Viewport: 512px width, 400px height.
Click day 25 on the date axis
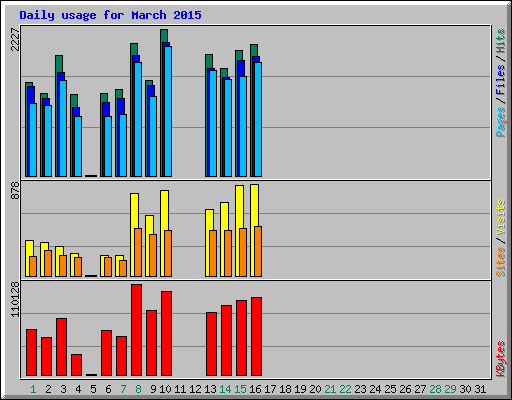tap(390, 389)
